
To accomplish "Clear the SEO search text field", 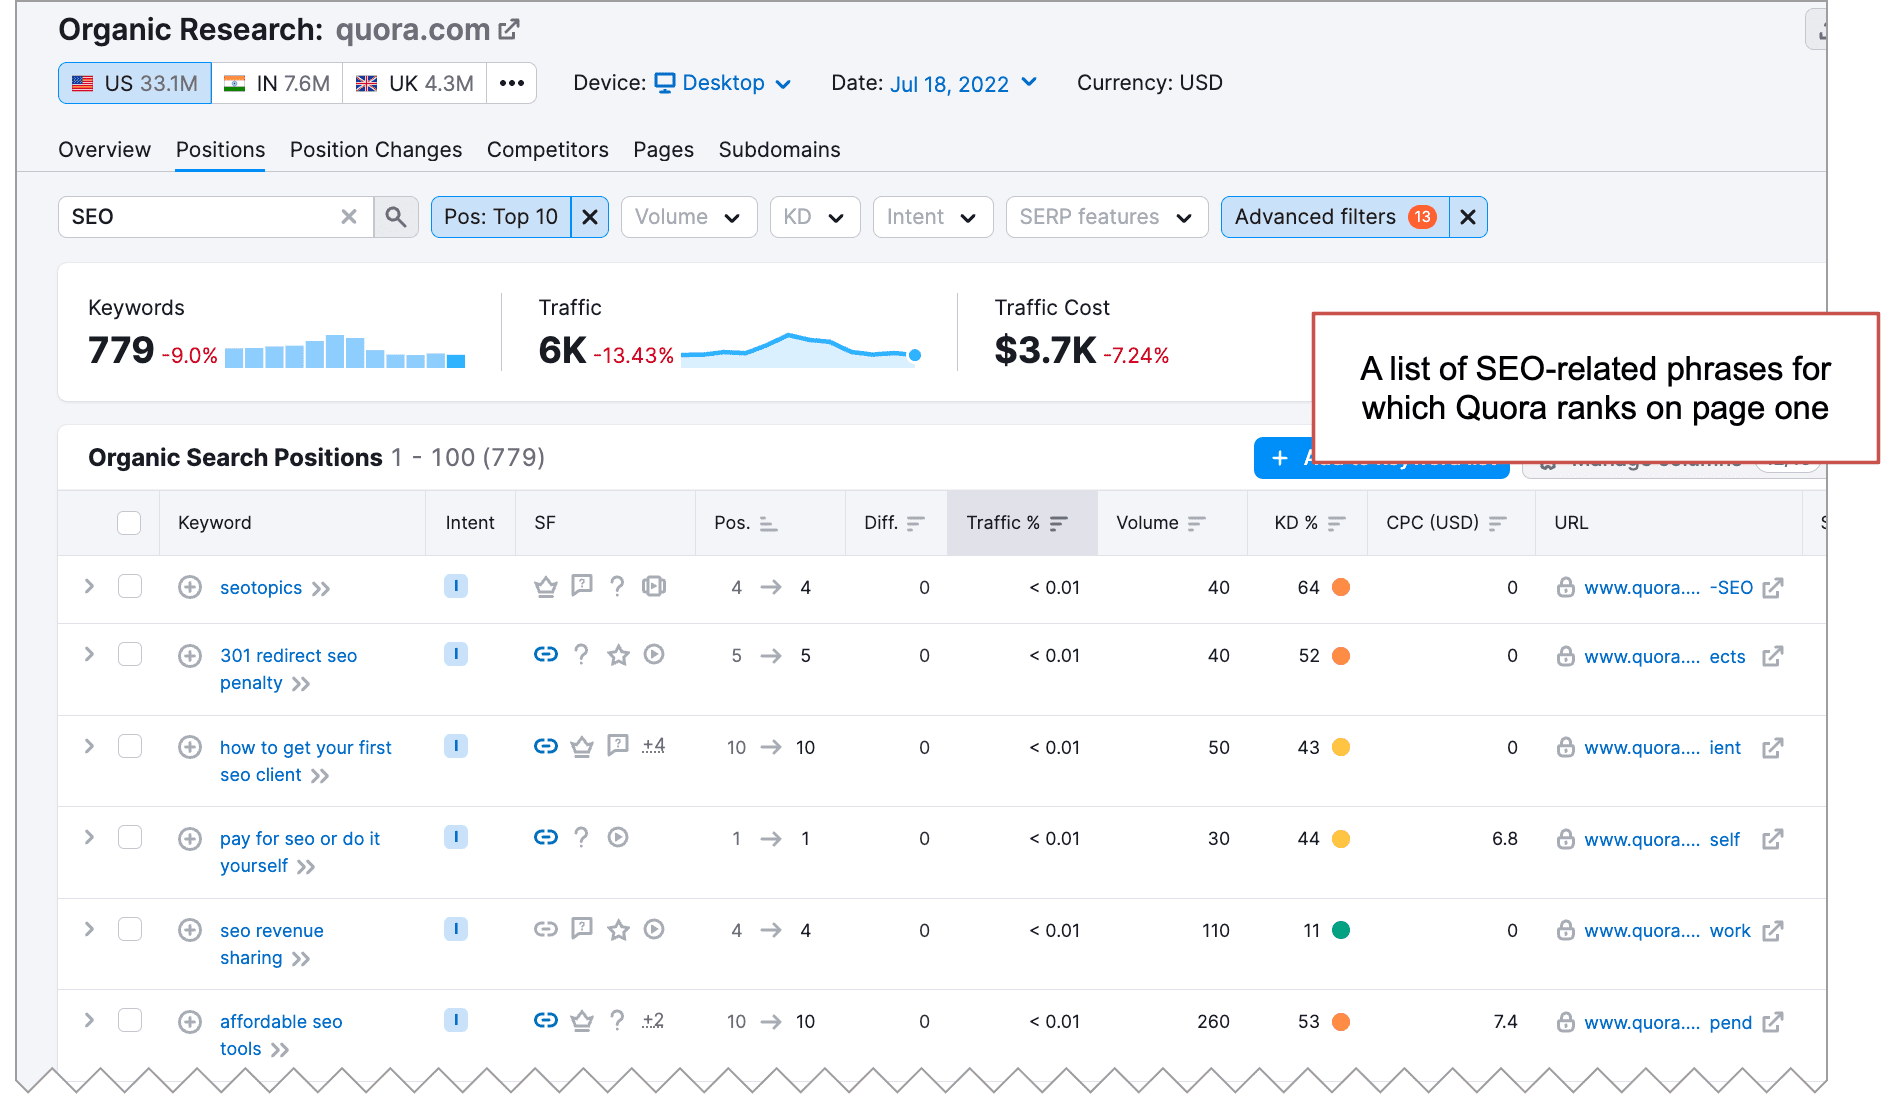I will [x=349, y=217].
